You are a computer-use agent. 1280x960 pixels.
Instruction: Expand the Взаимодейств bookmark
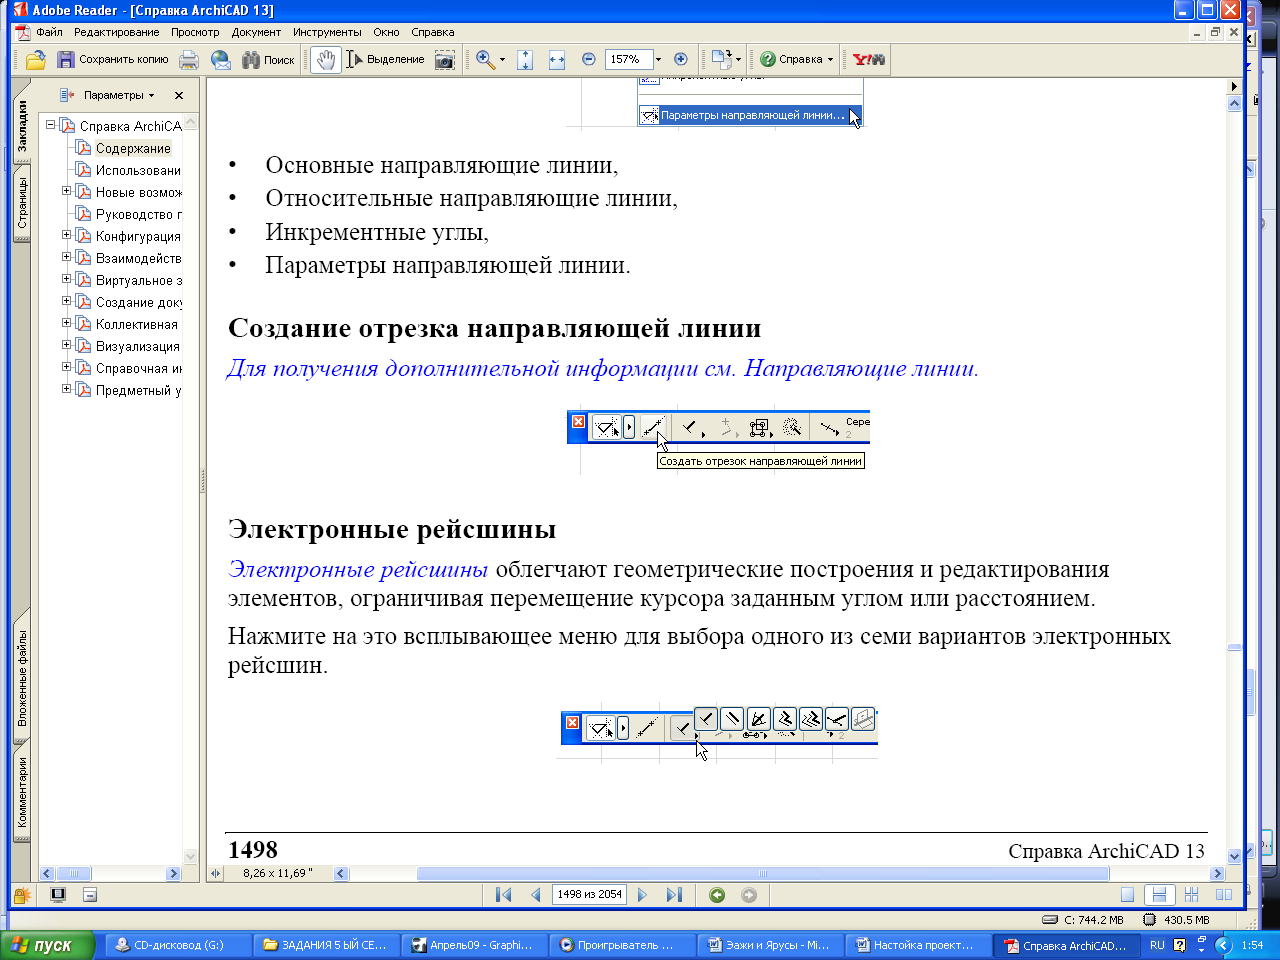[67, 257]
